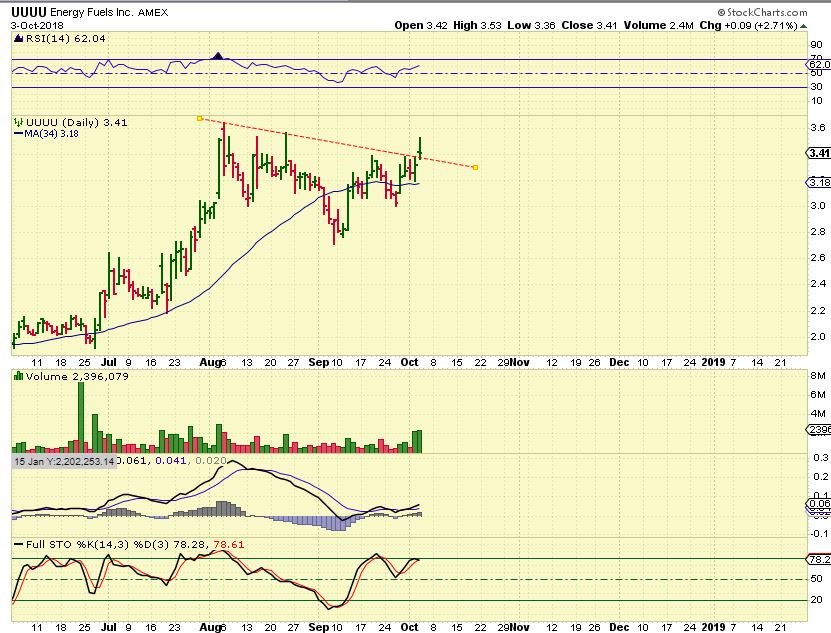Viewport: 831px width, 633px height.
Task: Click the 3-Oct-2018 date text
Action: click(37, 25)
